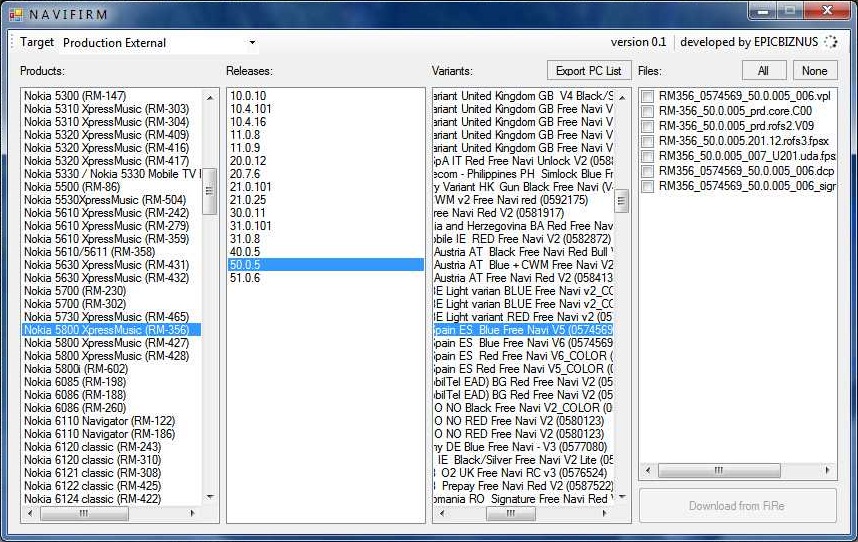Minimize the NAVIFIRM window
Image resolution: width=858 pixels, height=542 pixels.
[763, 11]
